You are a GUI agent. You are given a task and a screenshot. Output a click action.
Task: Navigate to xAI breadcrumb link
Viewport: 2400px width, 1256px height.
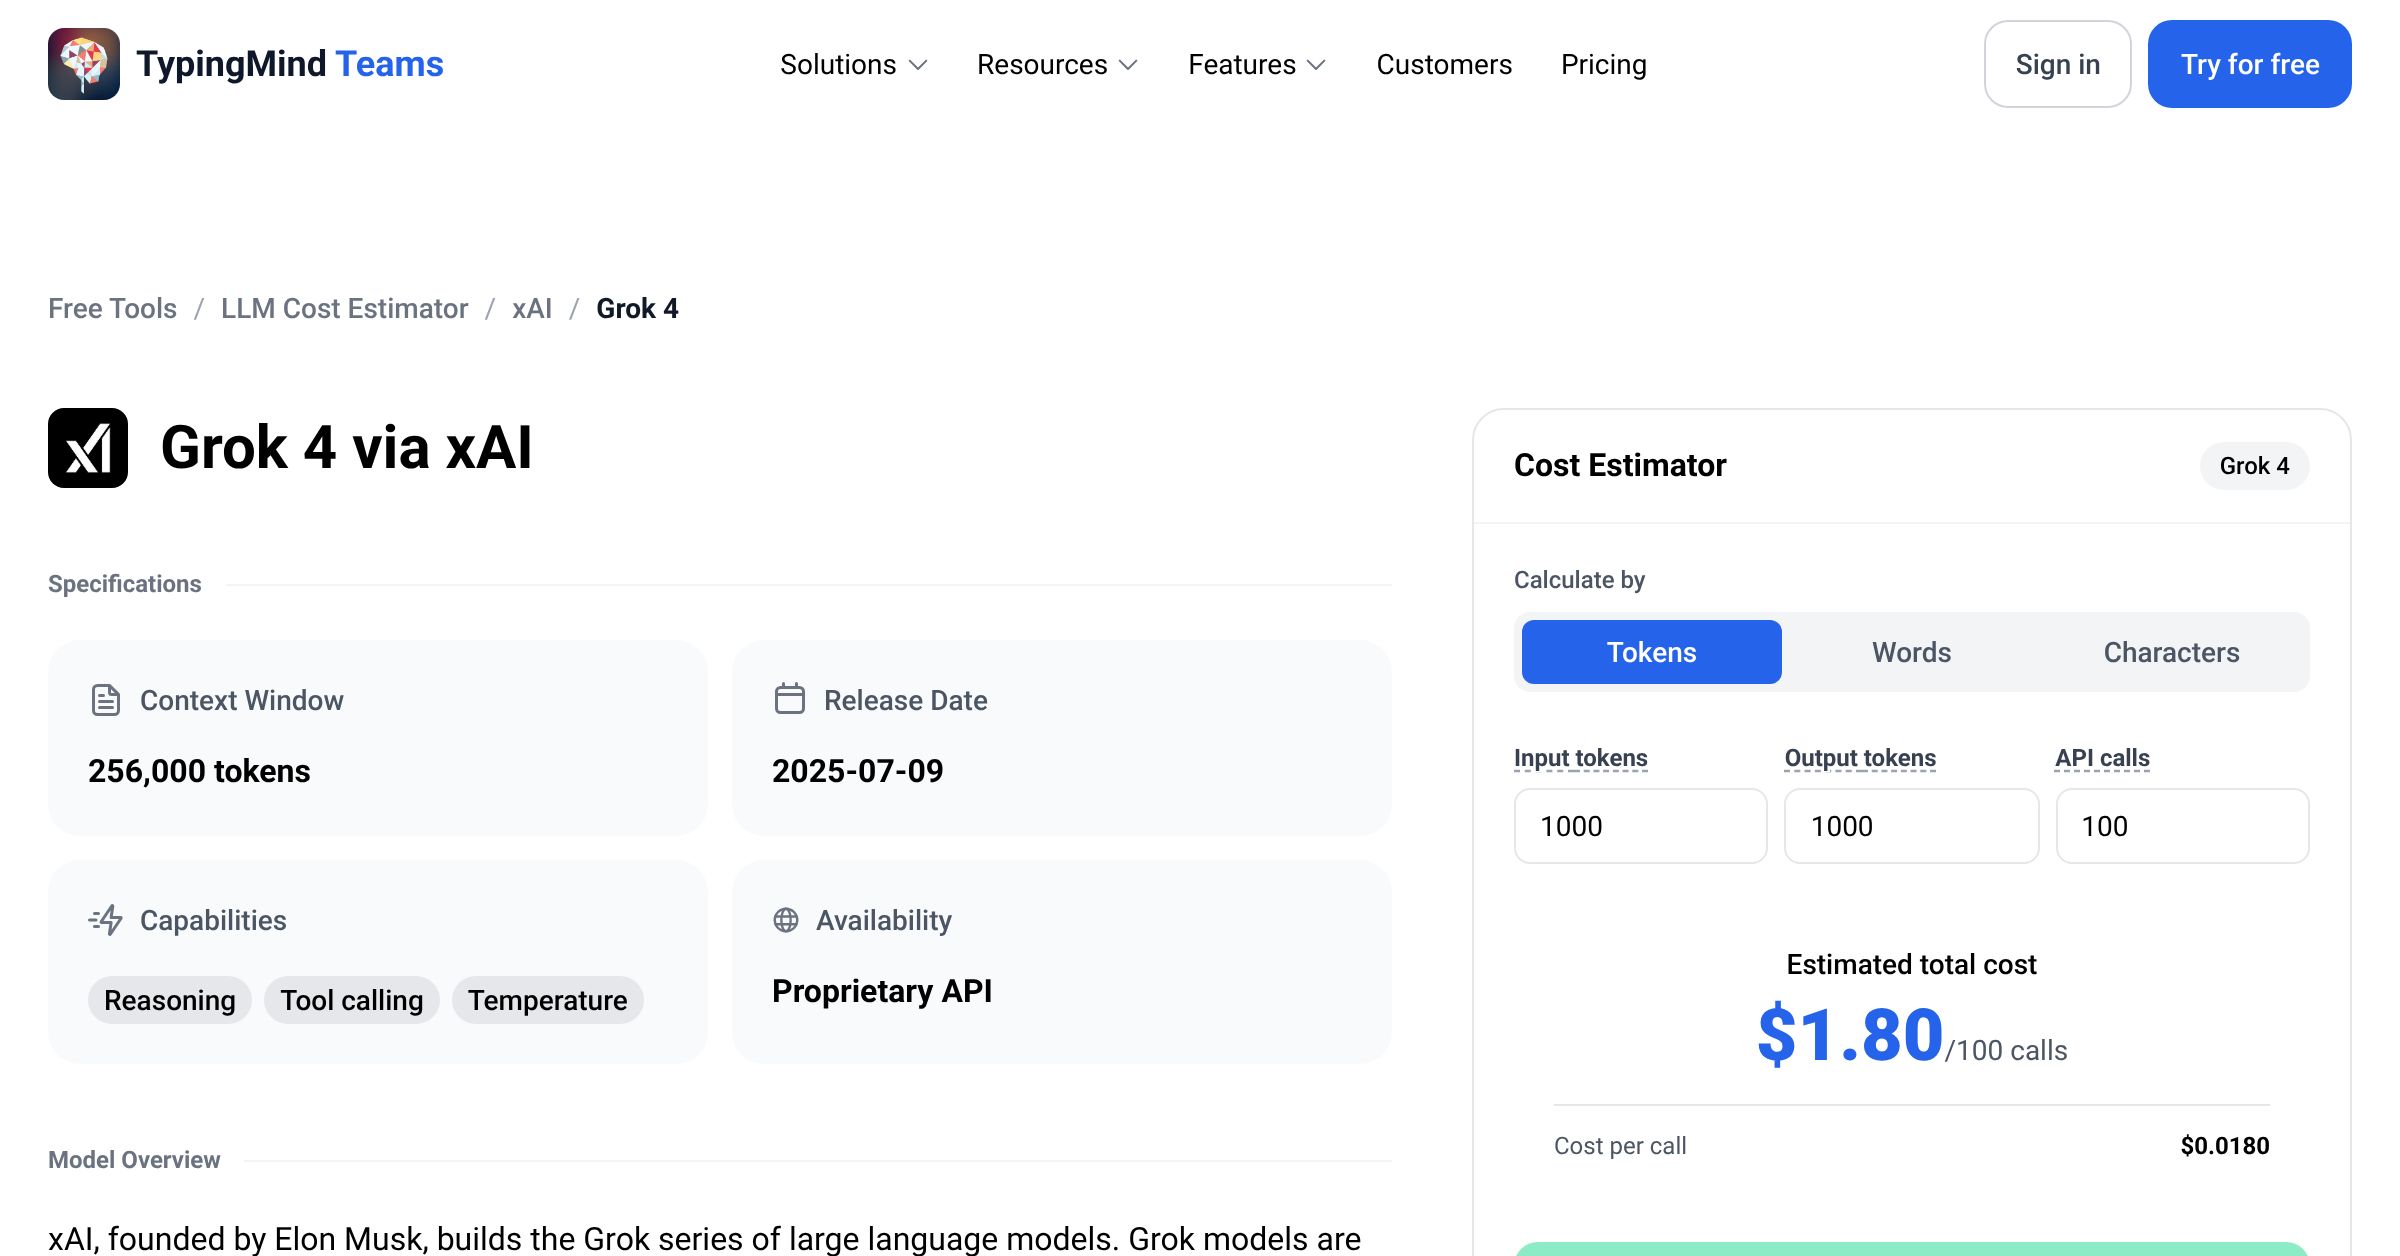[x=532, y=309]
